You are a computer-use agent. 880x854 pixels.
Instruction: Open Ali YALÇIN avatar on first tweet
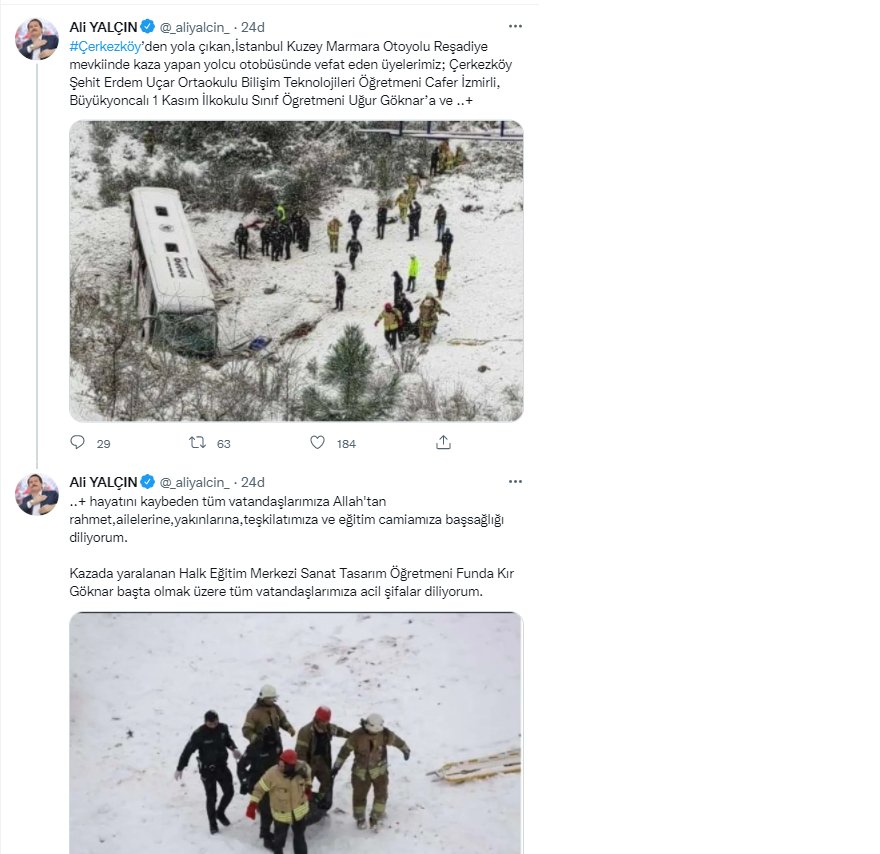click(x=36, y=39)
